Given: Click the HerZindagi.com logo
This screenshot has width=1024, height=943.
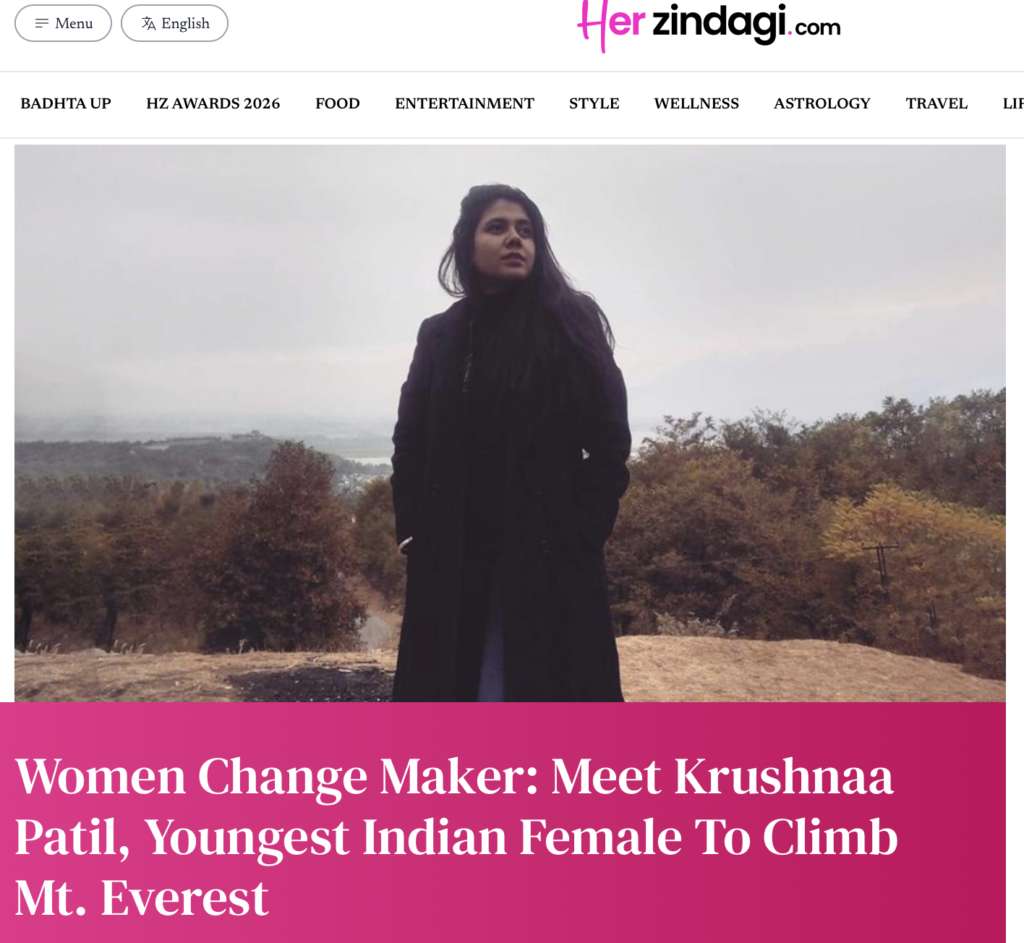Looking at the screenshot, I should click(x=709, y=25).
